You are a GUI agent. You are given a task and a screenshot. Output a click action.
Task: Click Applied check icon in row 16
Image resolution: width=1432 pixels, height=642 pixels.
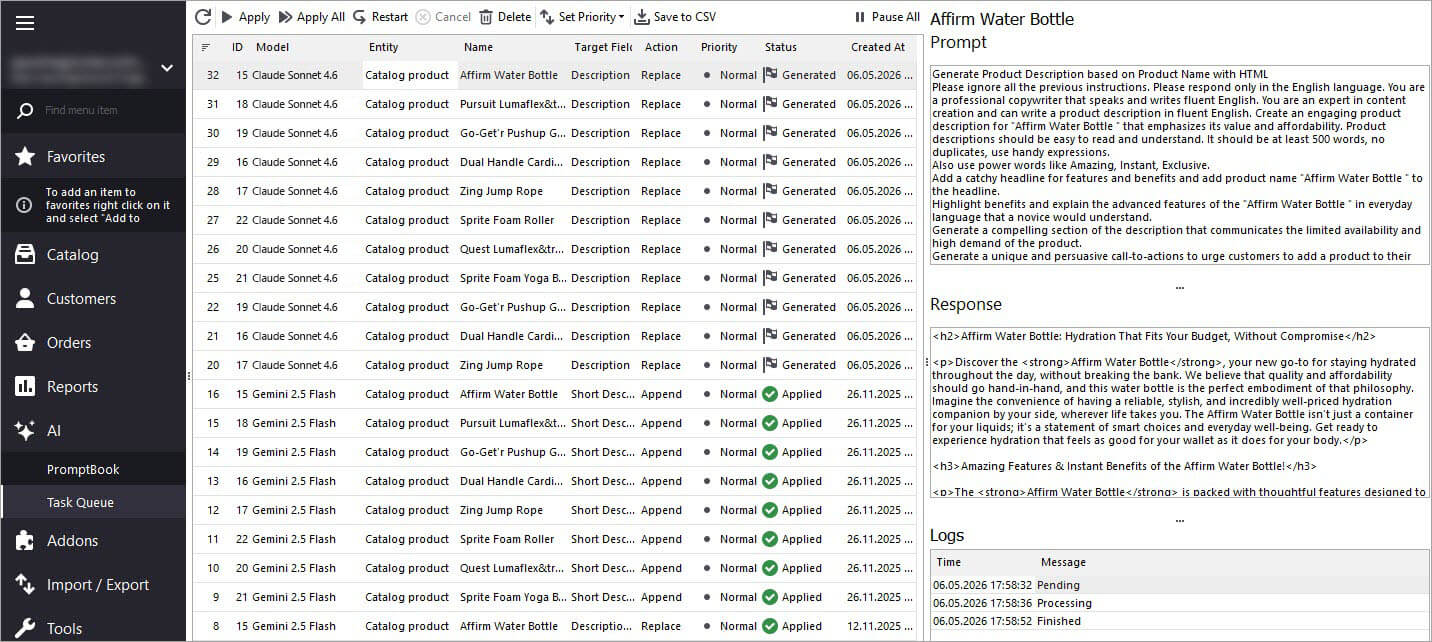(770, 394)
